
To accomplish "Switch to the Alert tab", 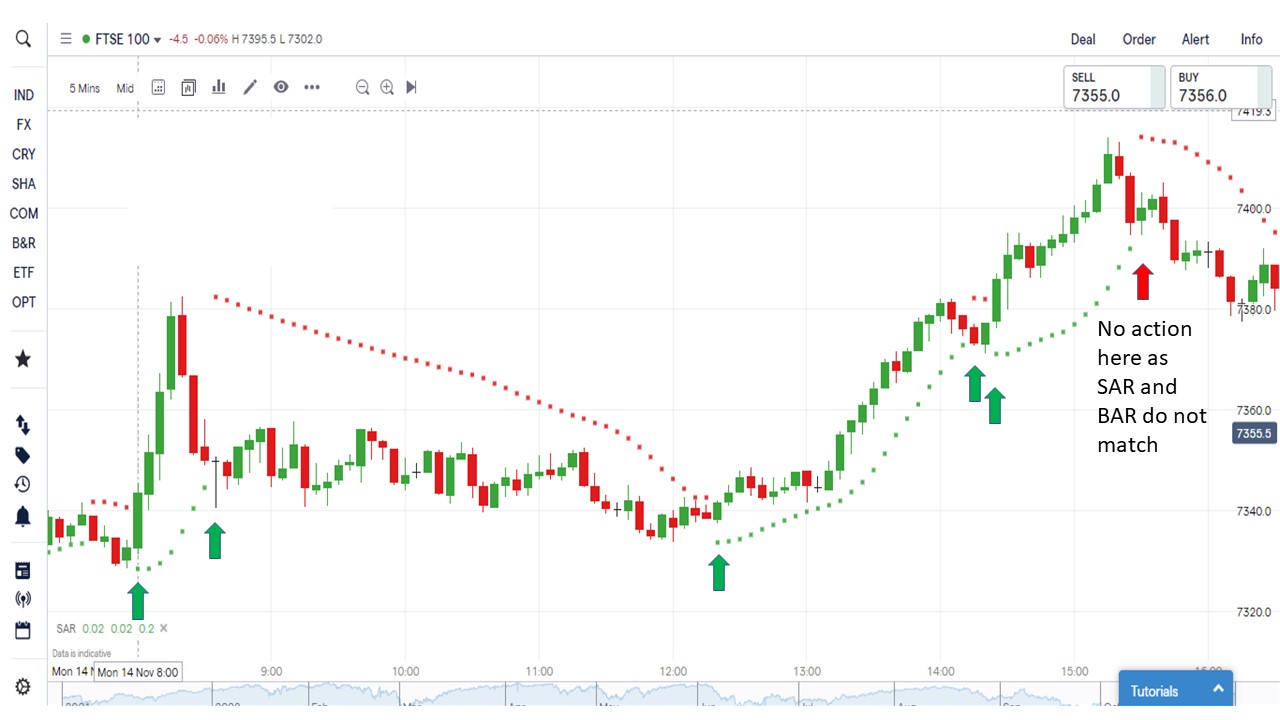I will click(x=1196, y=39).
